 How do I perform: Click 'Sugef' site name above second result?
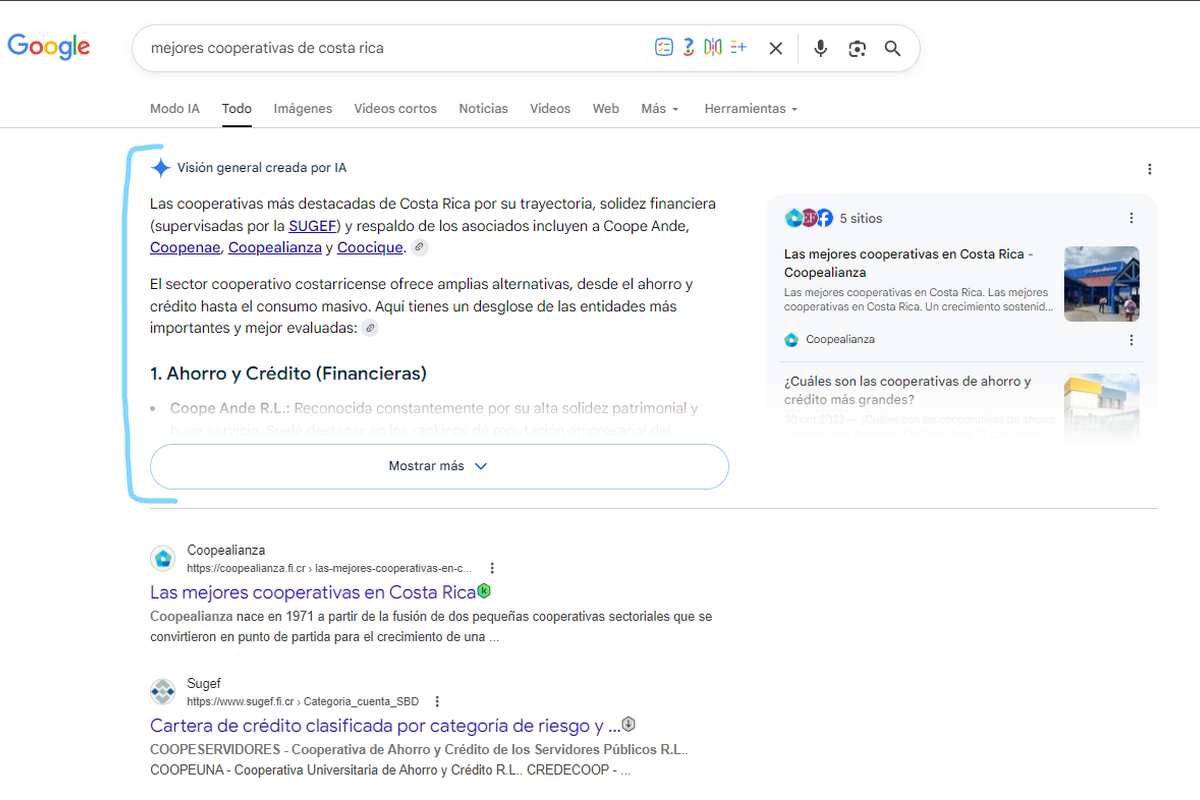203,683
